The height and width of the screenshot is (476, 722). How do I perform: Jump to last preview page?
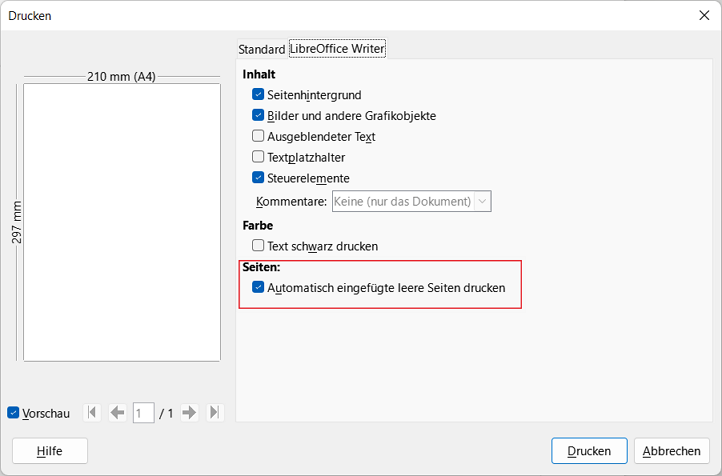pos(215,412)
